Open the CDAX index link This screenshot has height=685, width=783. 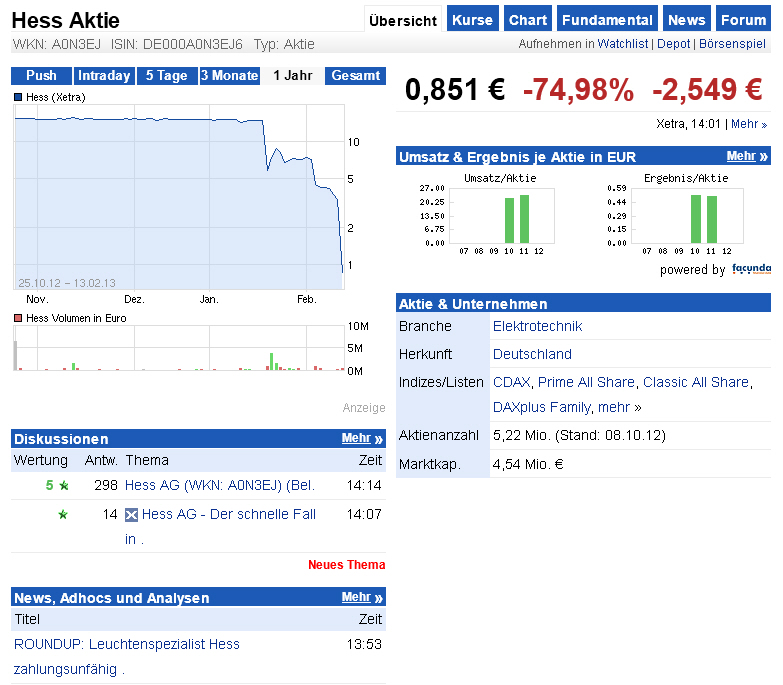tap(511, 382)
